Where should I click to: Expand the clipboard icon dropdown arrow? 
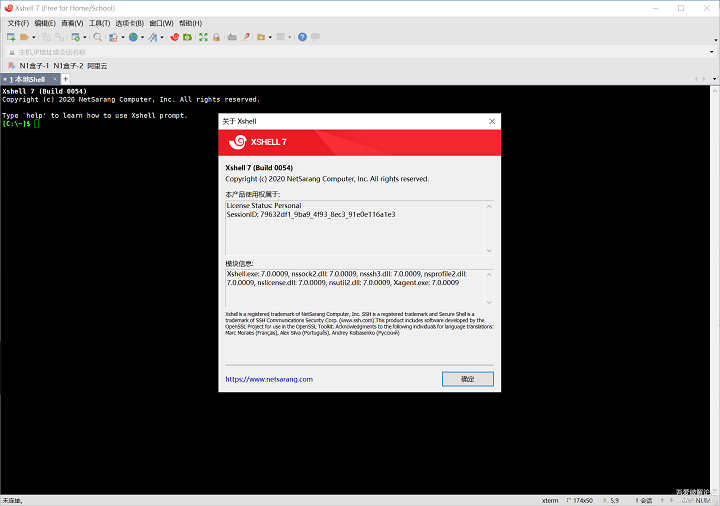pos(123,37)
